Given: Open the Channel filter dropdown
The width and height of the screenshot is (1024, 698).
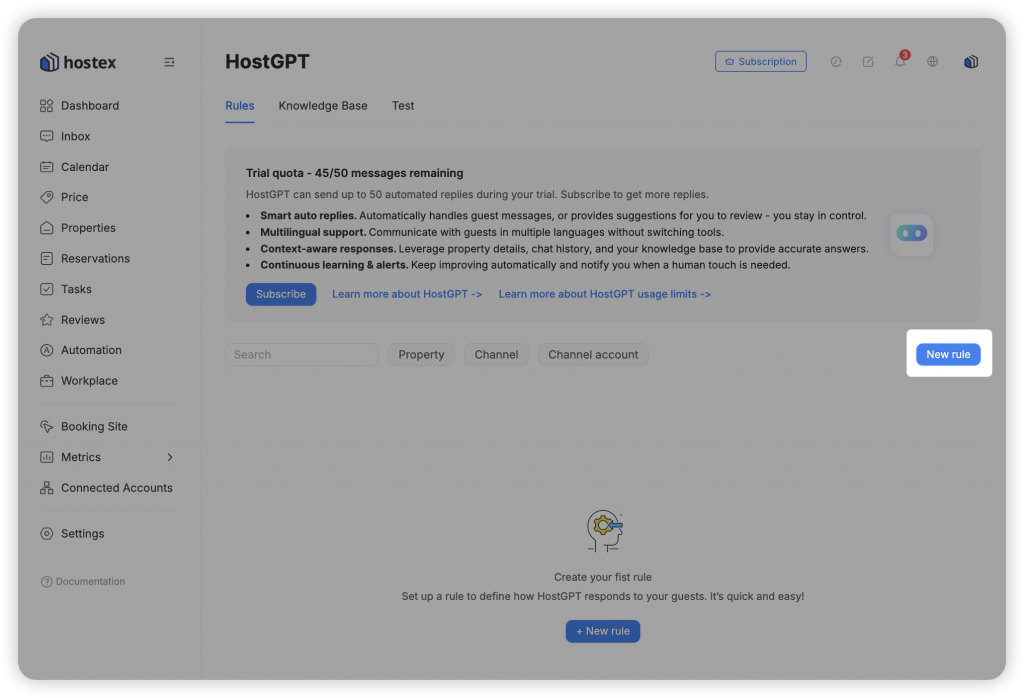Looking at the screenshot, I should (496, 355).
